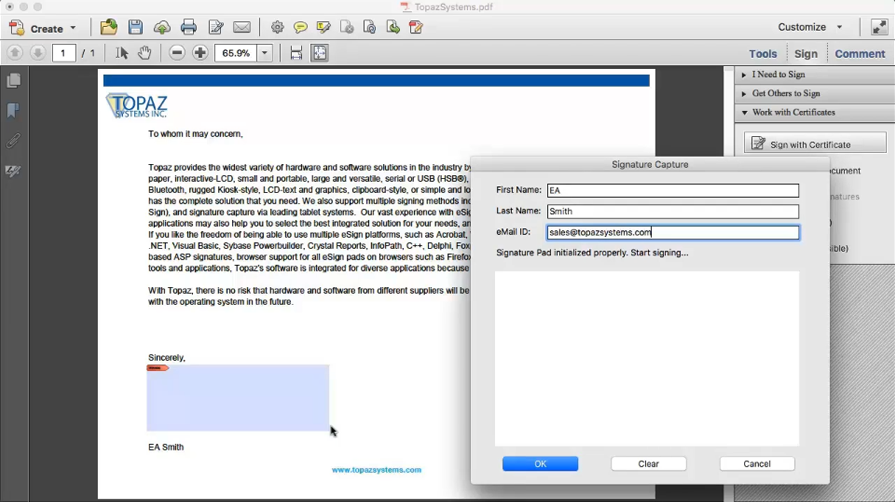This screenshot has height=502, width=895.
Task: Open the Page Thumbnails panel
Action: [13, 80]
